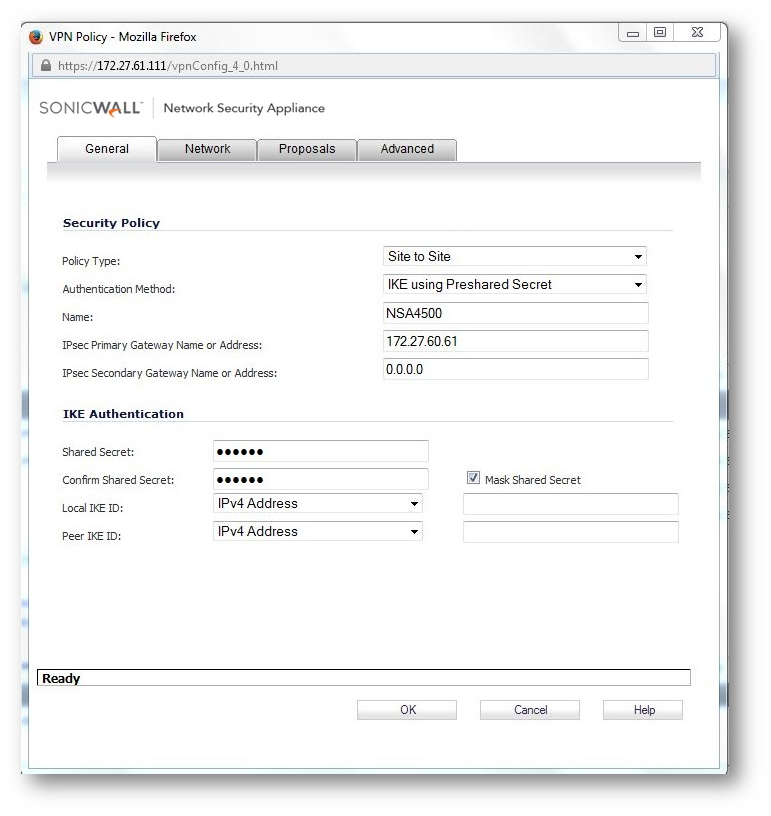Screen dimensions: 771x816
Task: Open the Policy Type dropdown
Action: 515,257
